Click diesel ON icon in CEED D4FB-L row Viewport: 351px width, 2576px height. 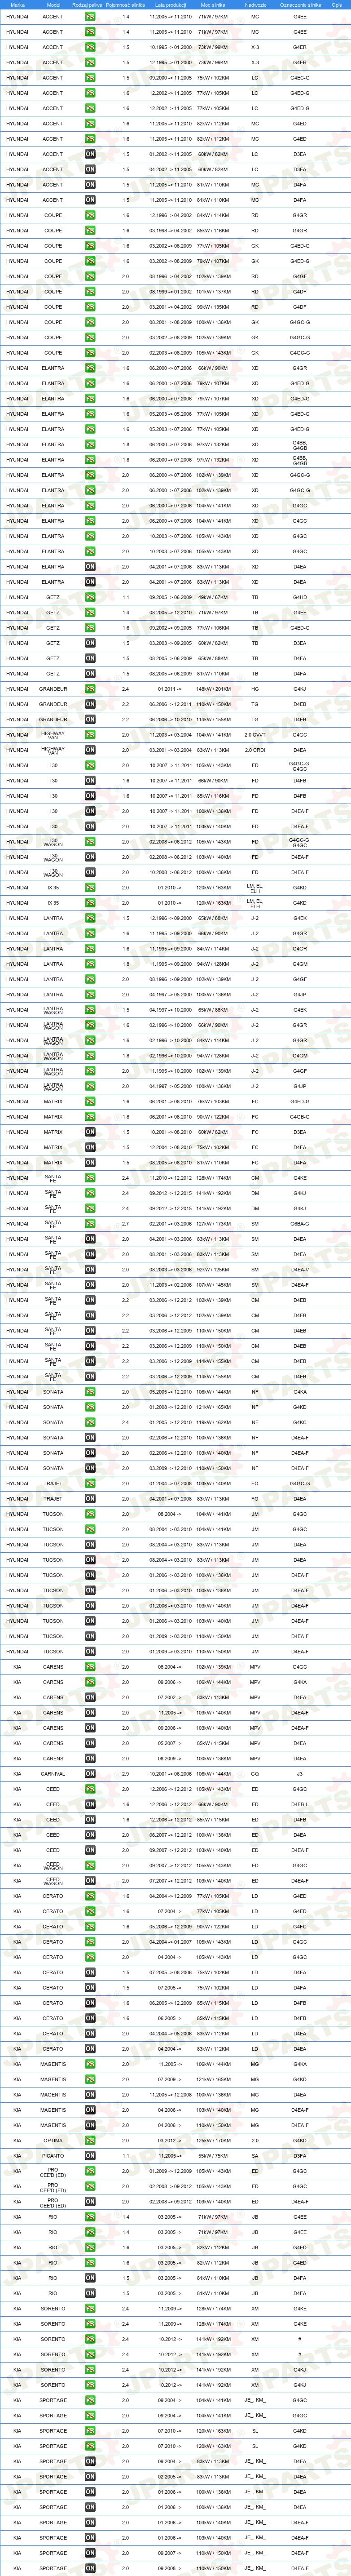90,1805
